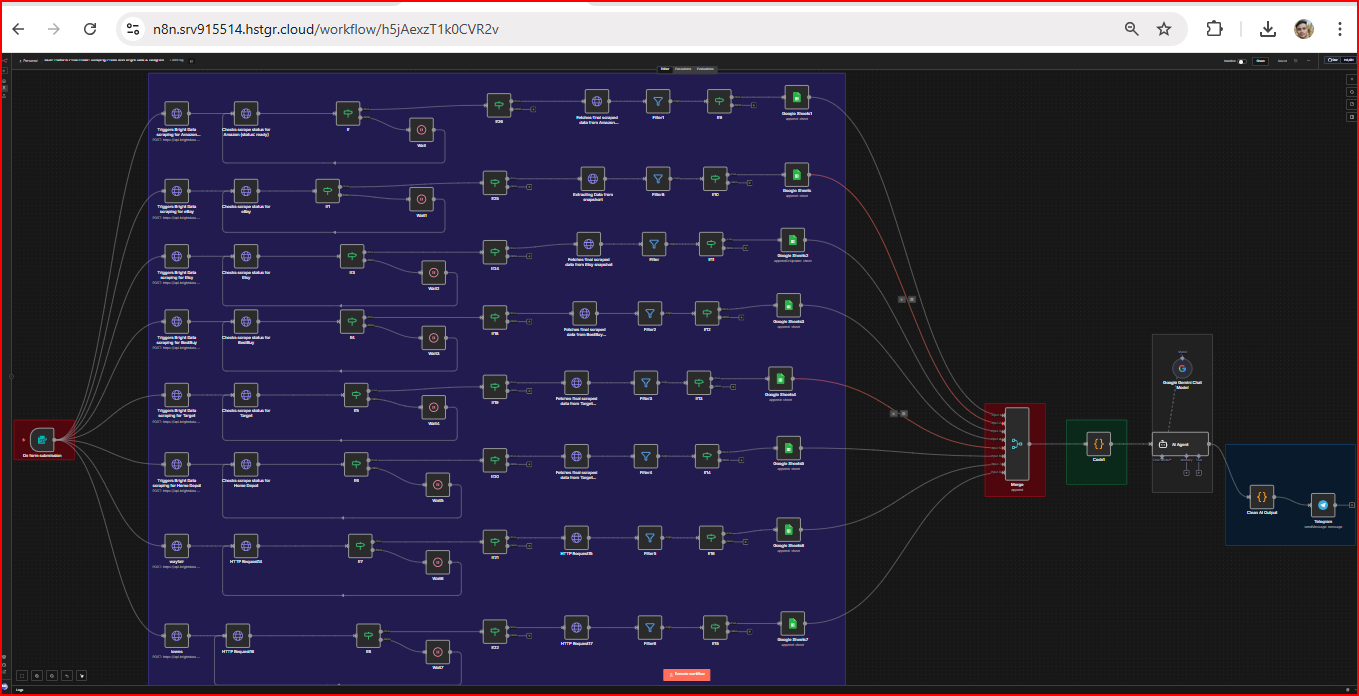The image size is (1359, 696).
Task: Select the Home Depot scrape trigger node
Action: pyautogui.click(x=177, y=465)
